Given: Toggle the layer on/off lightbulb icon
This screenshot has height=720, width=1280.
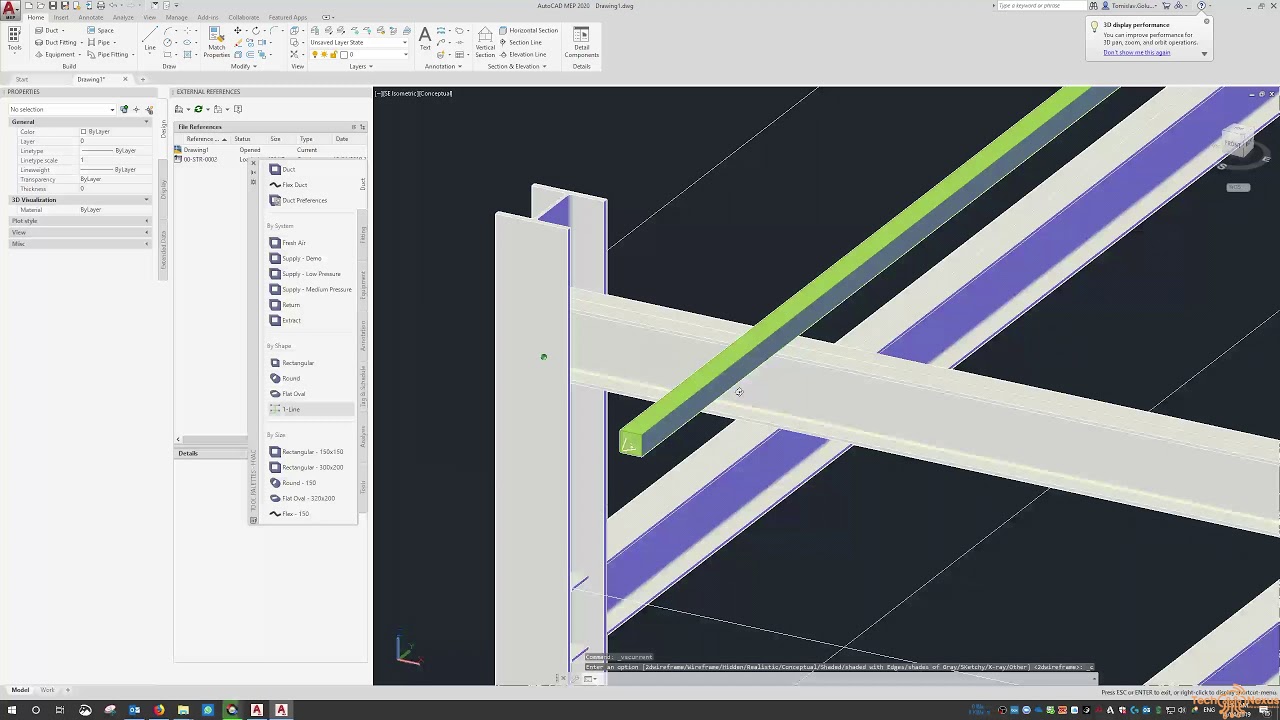Looking at the screenshot, I should 315,54.
